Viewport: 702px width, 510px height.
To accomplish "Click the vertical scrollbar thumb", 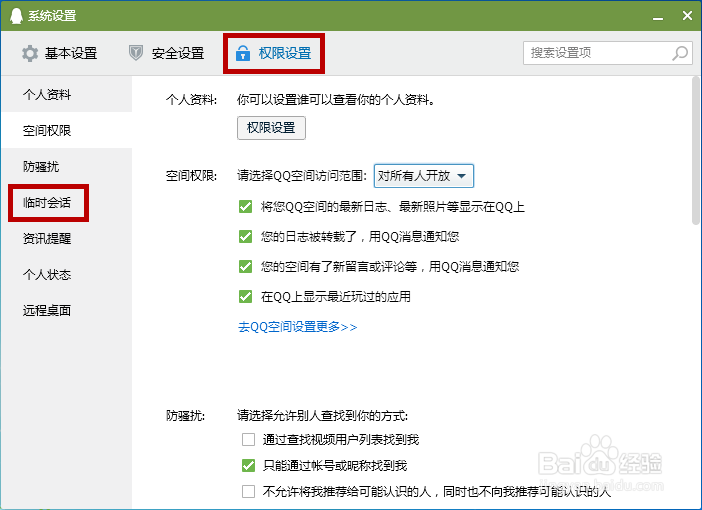I will pos(695,150).
